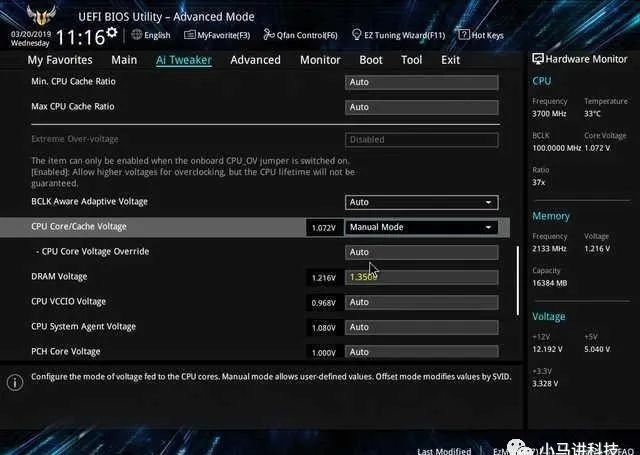
Task: Click the 16384 MB capacity value
Action: [x=549, y=283]
